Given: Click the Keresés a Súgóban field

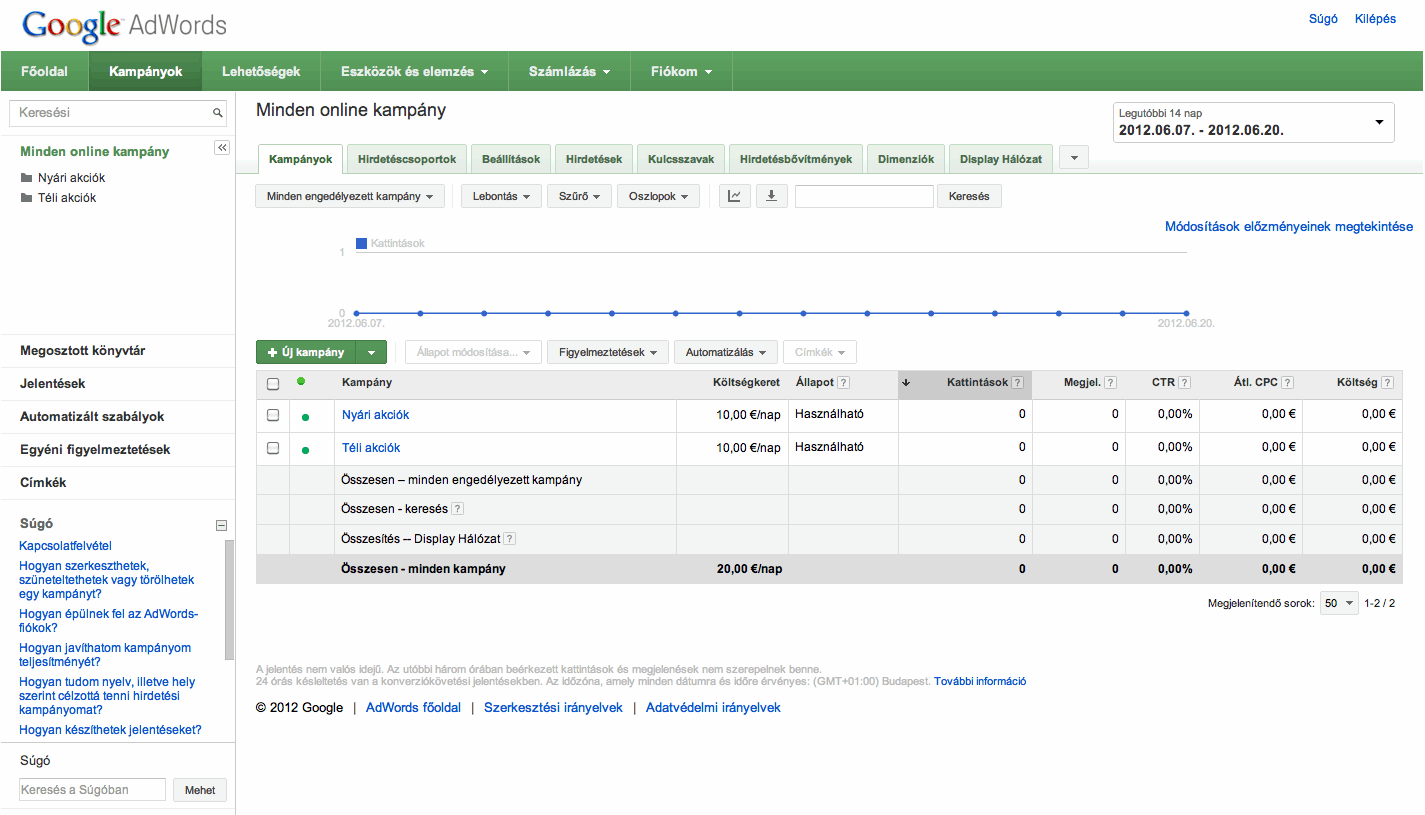Looking at the screenshot, I should coord(92,790).
